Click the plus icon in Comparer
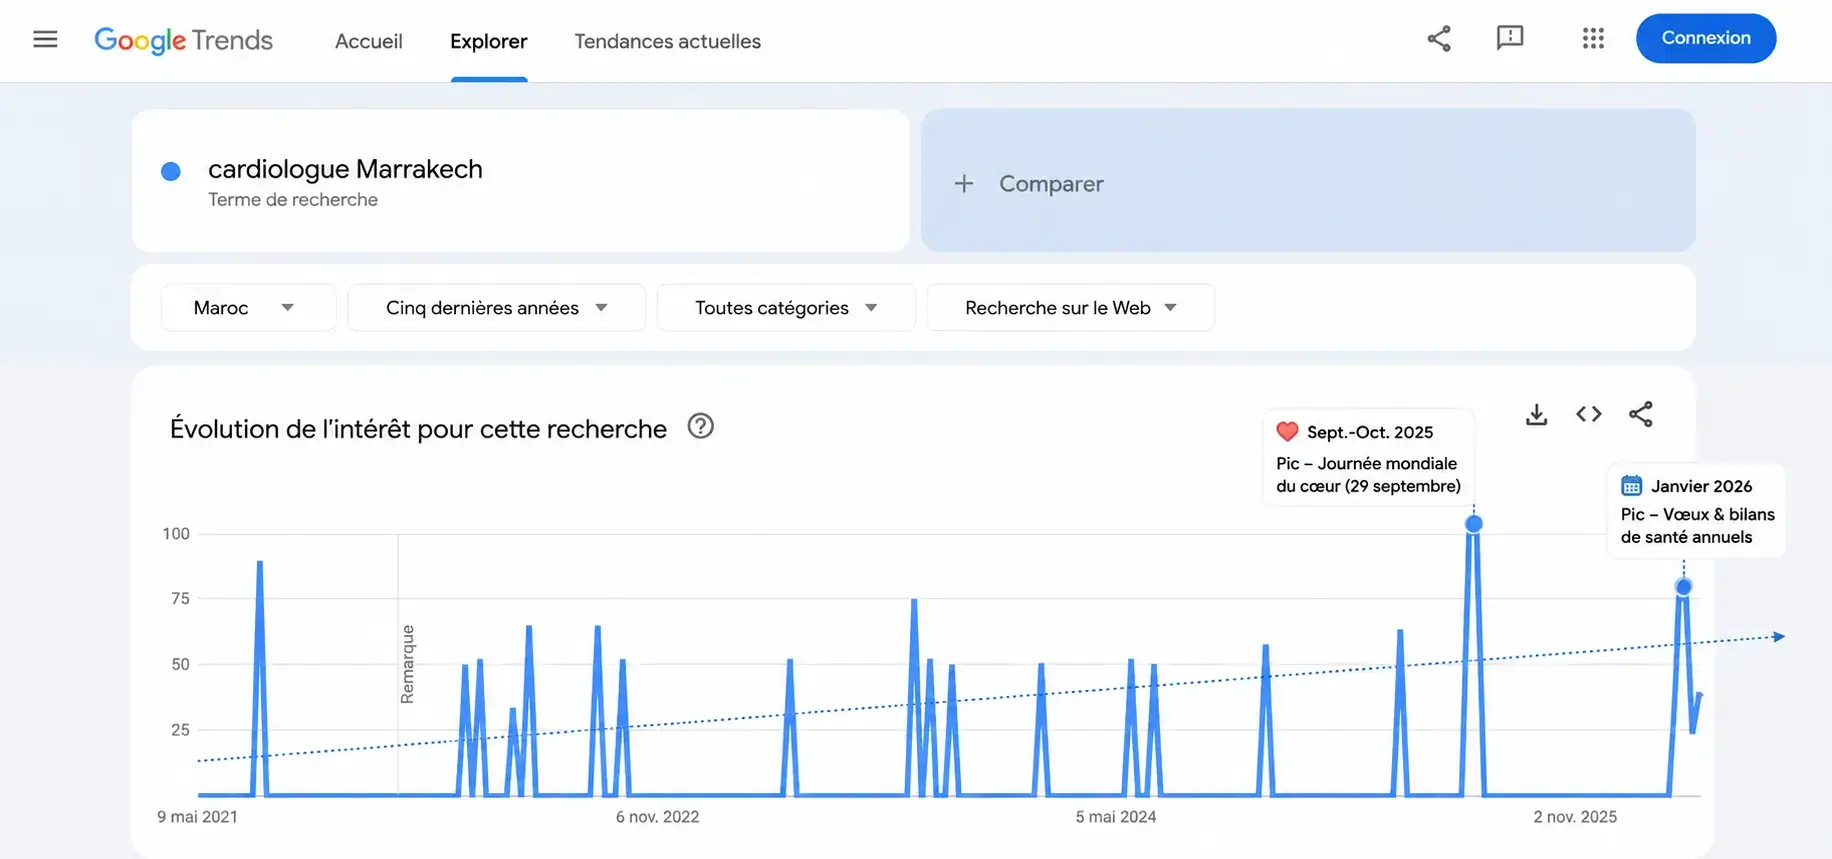The height and width of the screenshot is (859, 1832). tap(964, 184)
